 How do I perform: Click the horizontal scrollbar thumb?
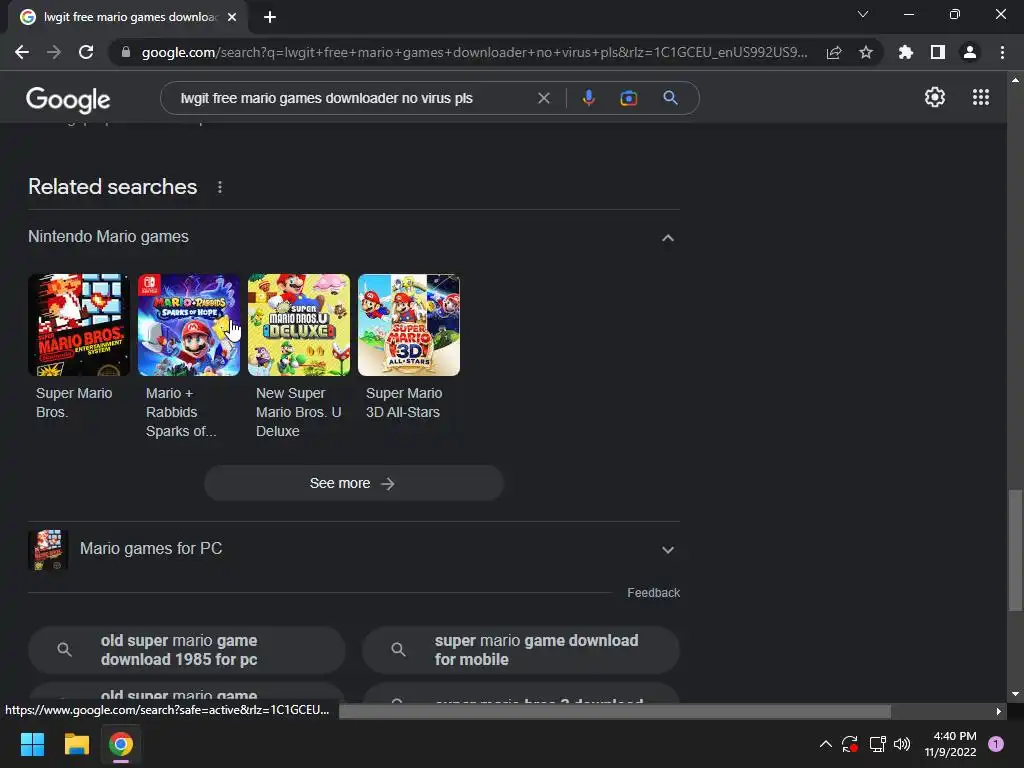coord(615,711)
